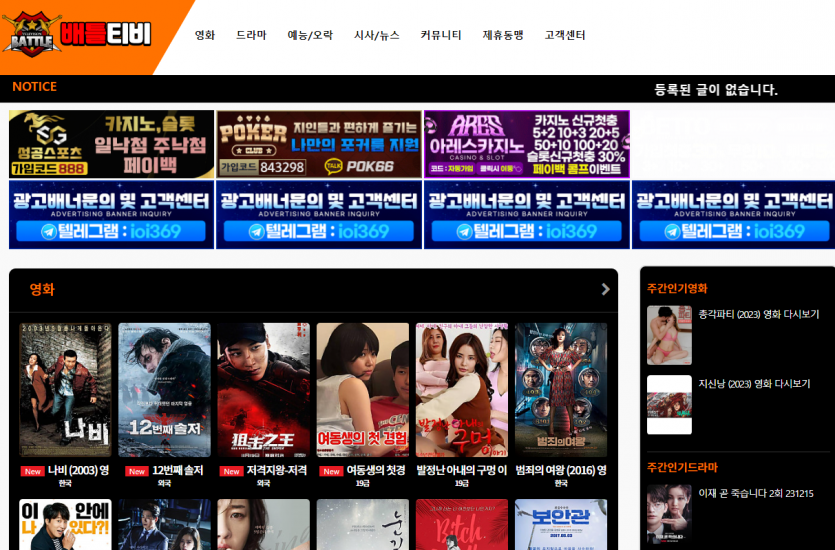
Task: Open the 이재 곧 죽습니다 thumbnail
Action: click(669, 514)
